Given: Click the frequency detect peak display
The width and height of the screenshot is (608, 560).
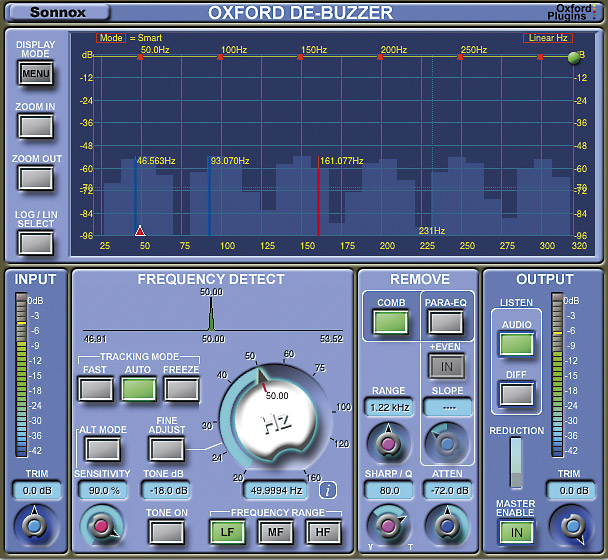Looking at the screenshot, I should click(x=212, y=316).
